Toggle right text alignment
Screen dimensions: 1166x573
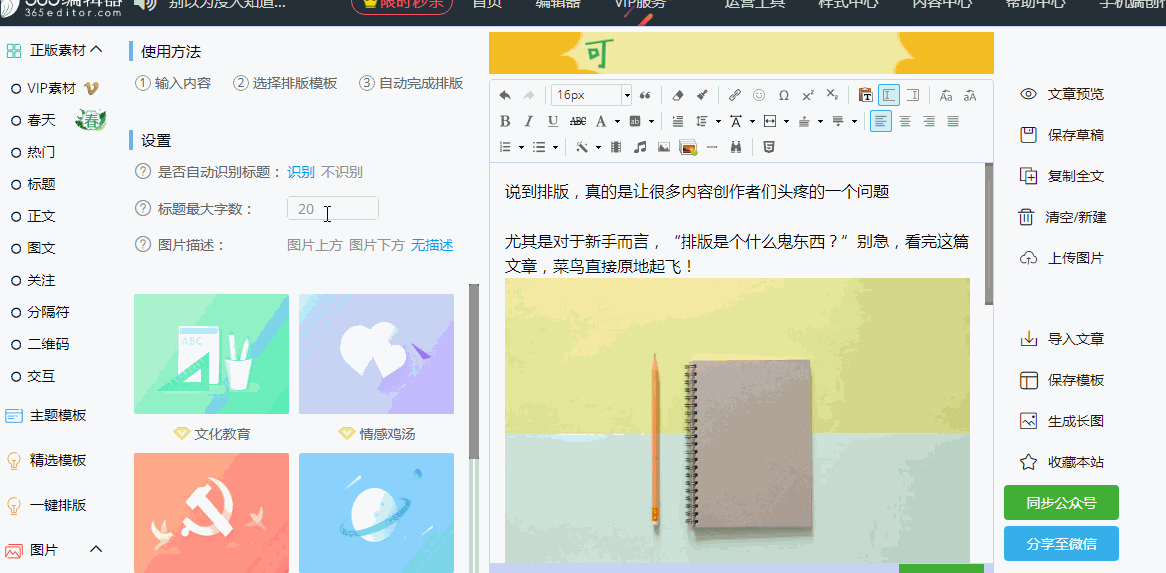click(x=929, y=121)
